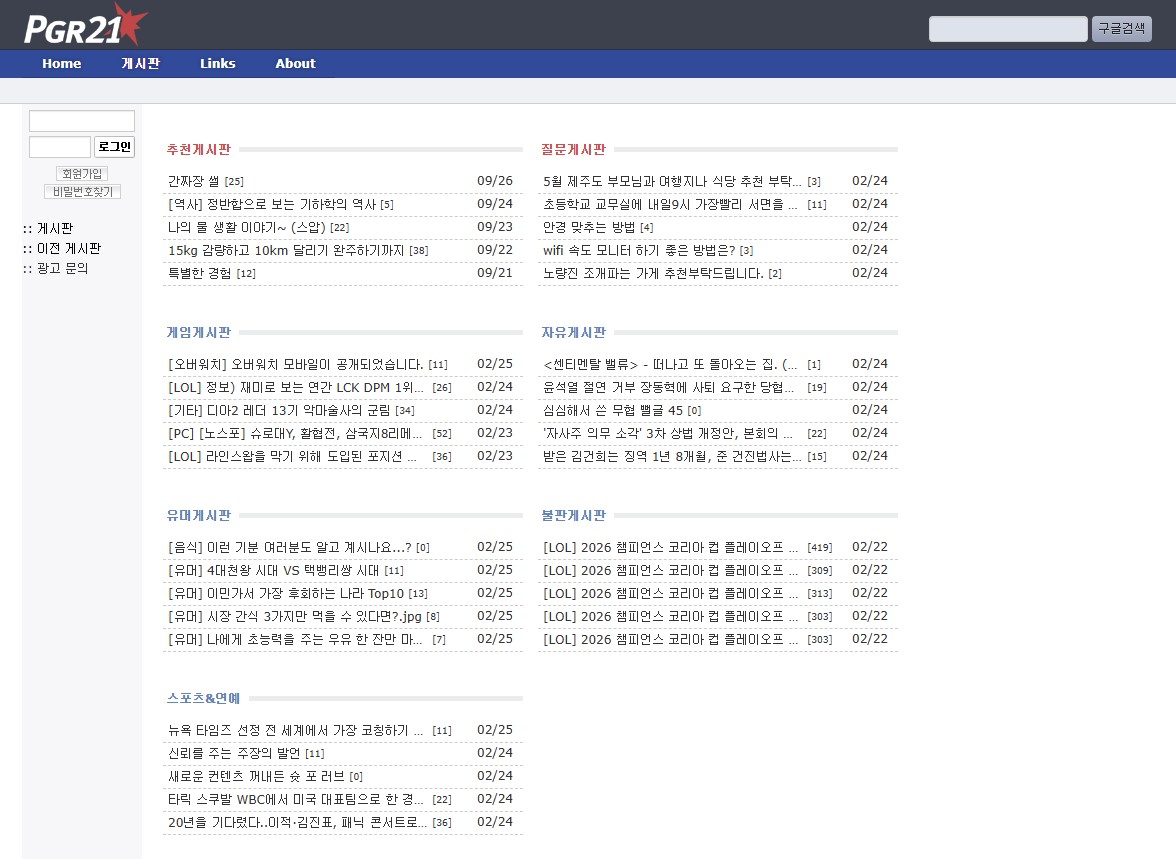
Task: Open post '5월 제주도 부모님과 여행지나 식당 추천'
Action: pos(672,181)
